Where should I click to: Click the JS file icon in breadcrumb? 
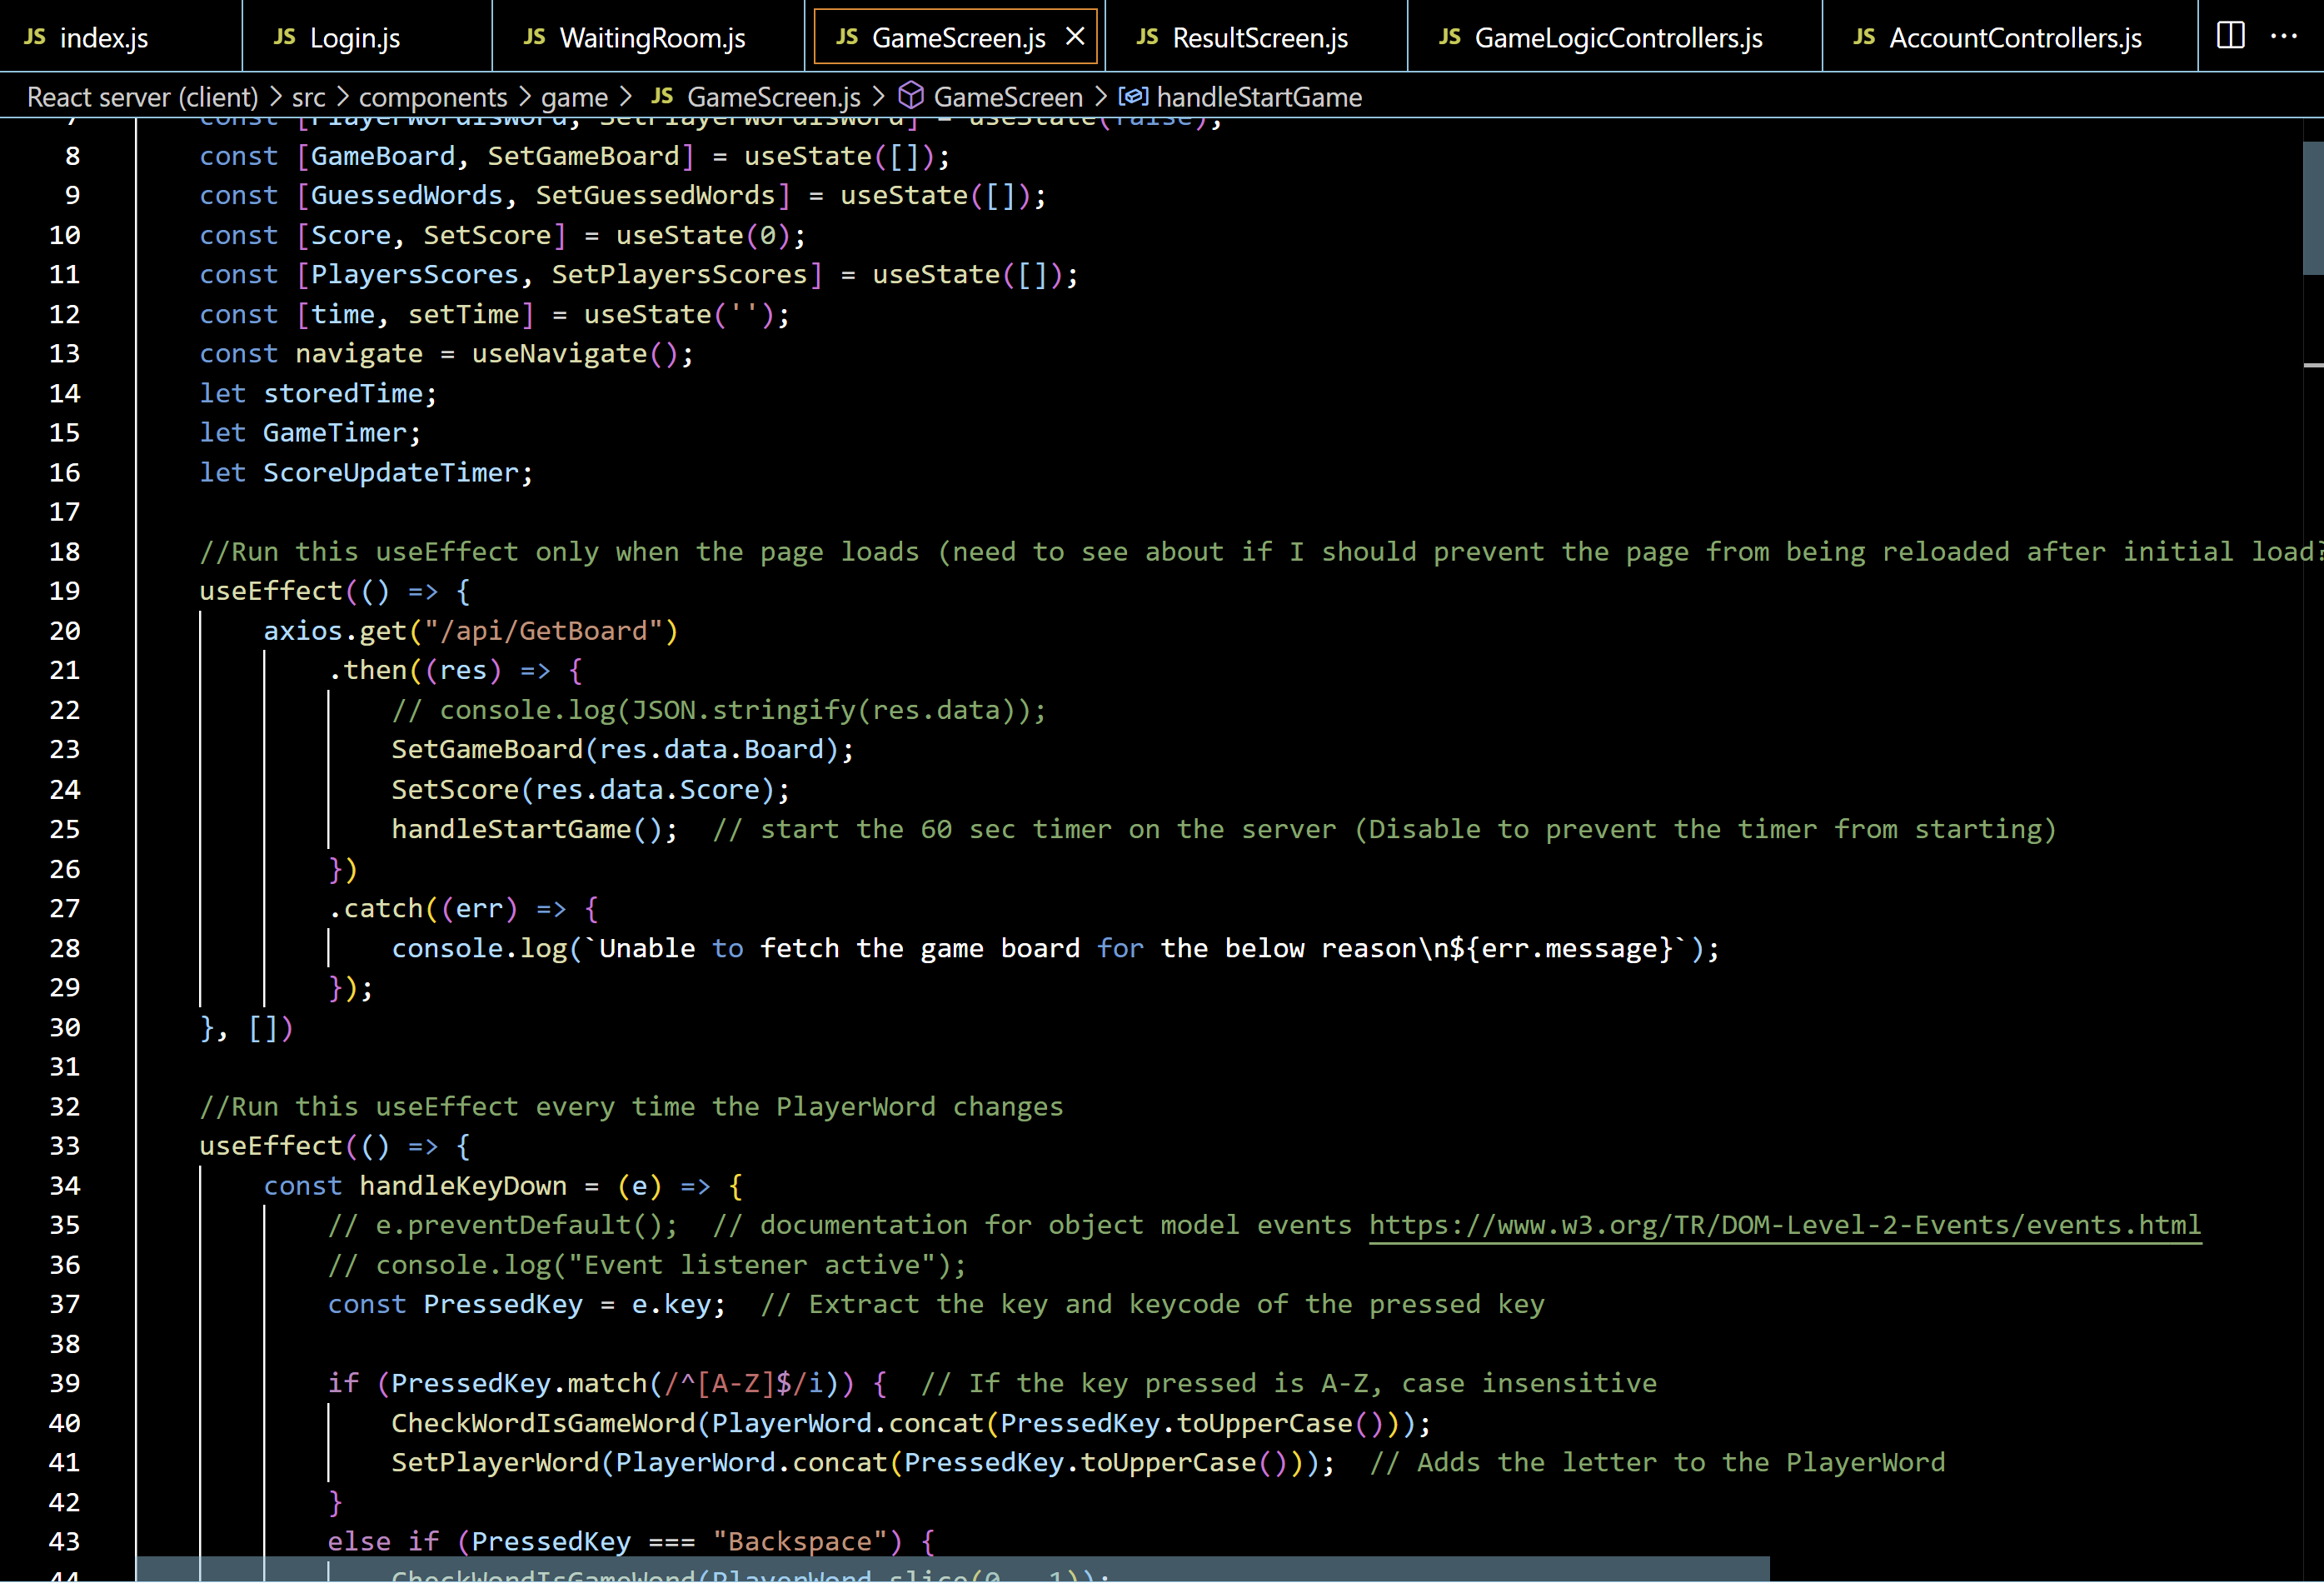662,97
